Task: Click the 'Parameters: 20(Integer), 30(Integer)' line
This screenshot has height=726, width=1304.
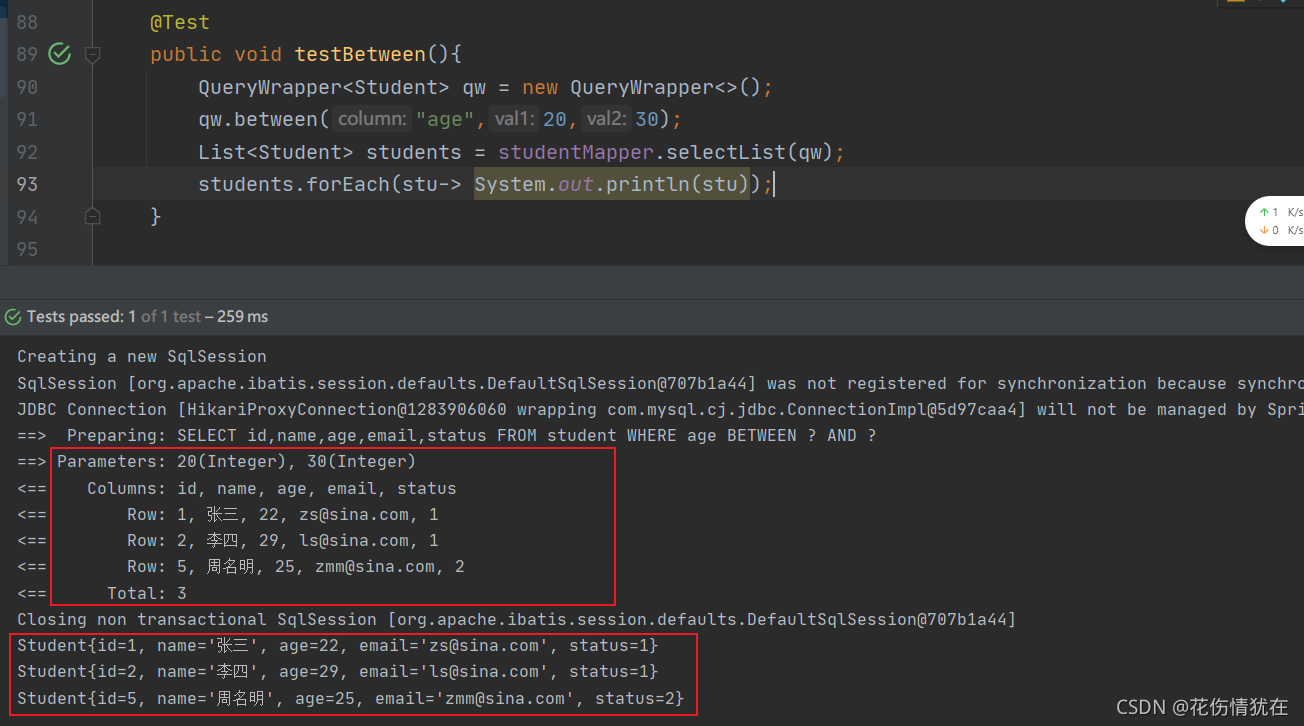Action: point(217,462)
